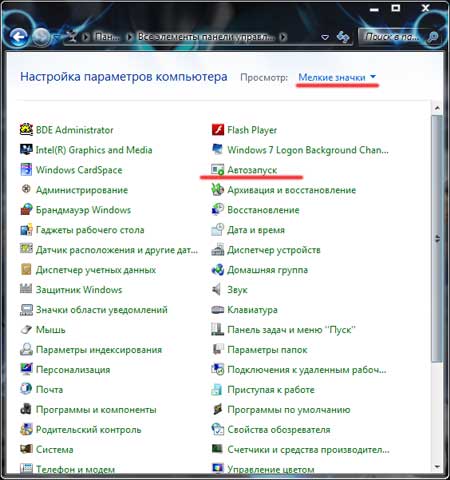Image resolution: width=450 pixels, height=480 pixels.
Task: Open the Восстановление link
Action: pos(263,210)
